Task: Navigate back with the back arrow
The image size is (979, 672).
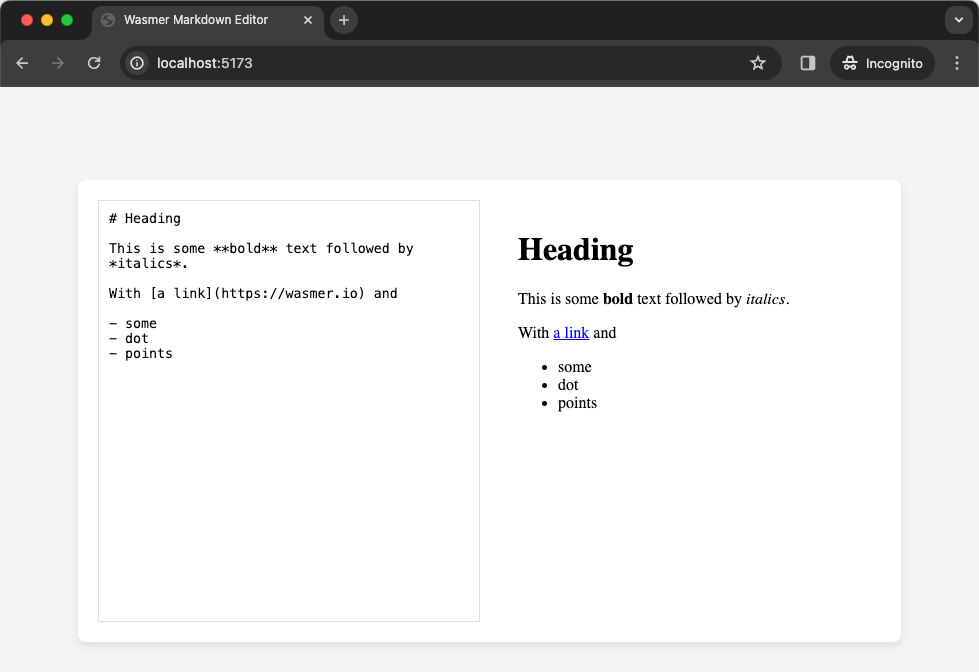Action: pos(22,62)
